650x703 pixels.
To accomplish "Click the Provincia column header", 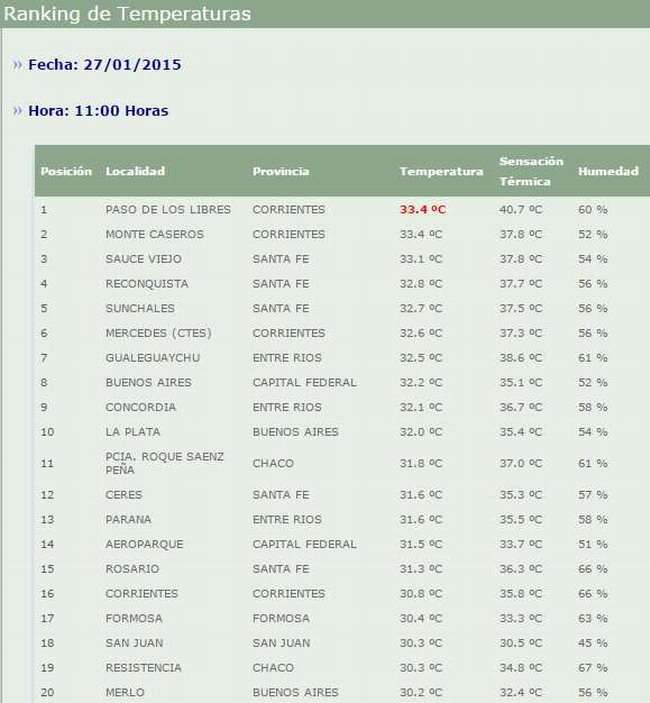I will [x=281, y=171].
